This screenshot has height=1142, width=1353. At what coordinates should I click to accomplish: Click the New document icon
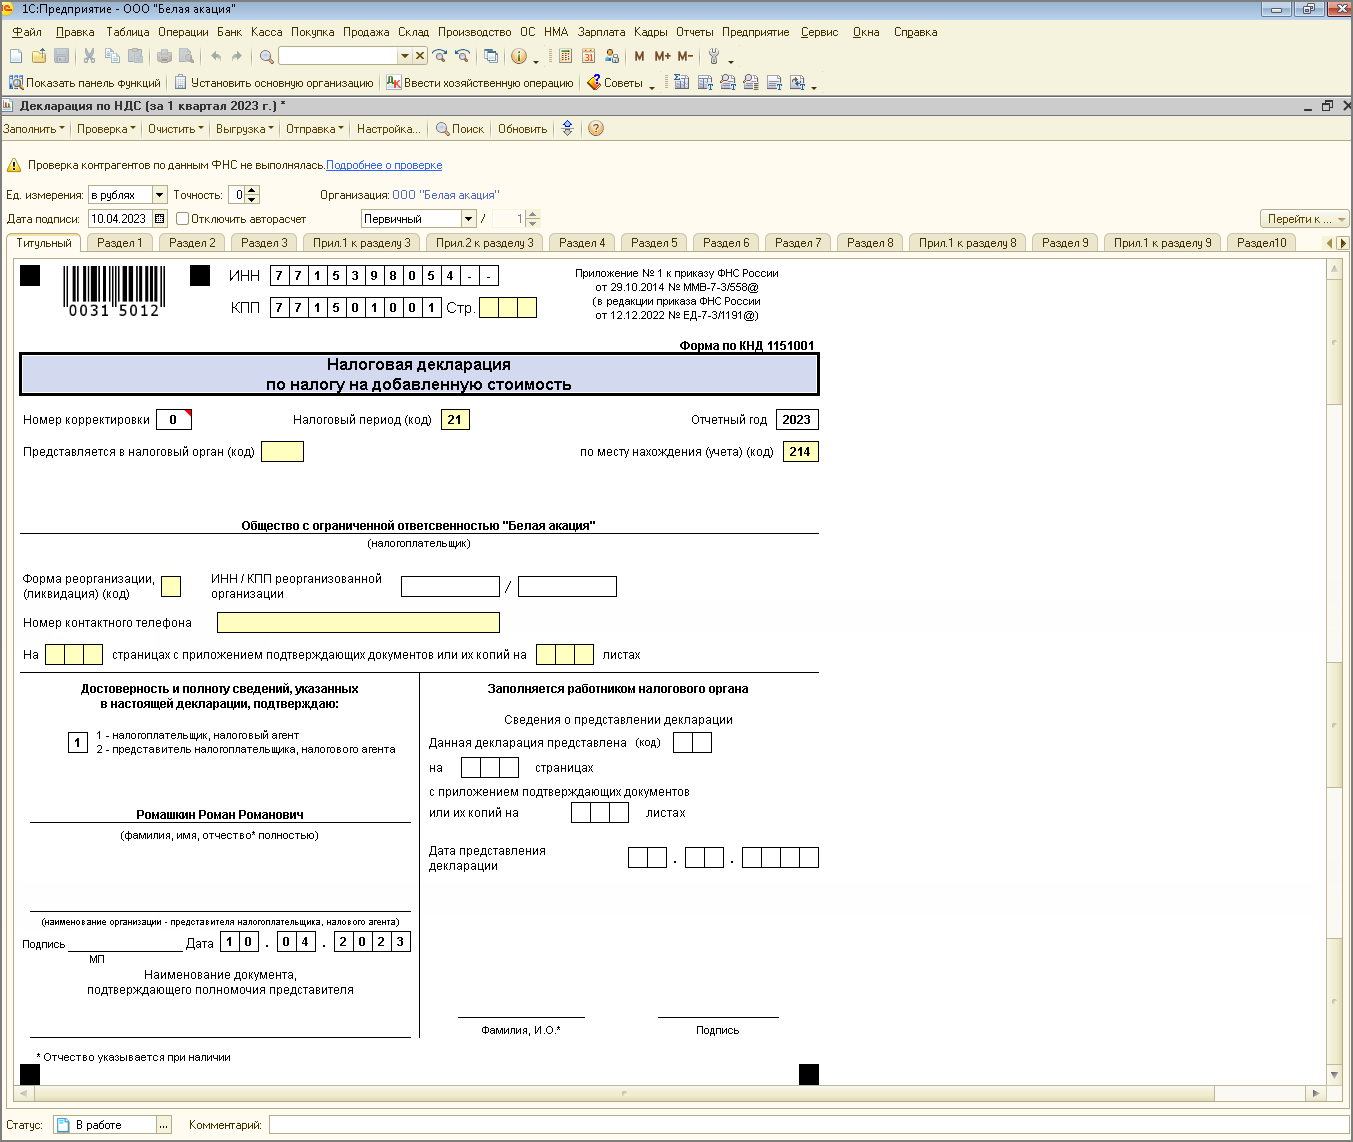pyautogui.click(x=16, y=56)
